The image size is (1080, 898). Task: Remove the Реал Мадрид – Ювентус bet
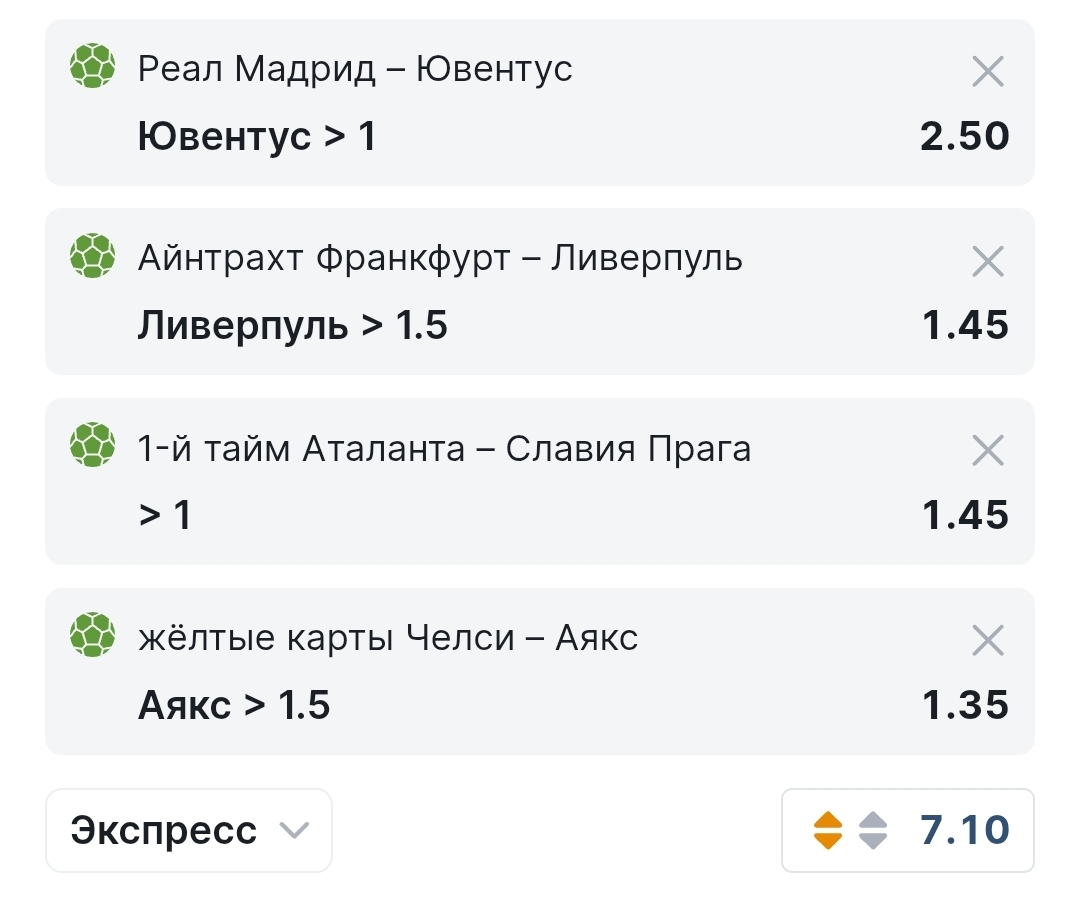(x=987, y=71)
